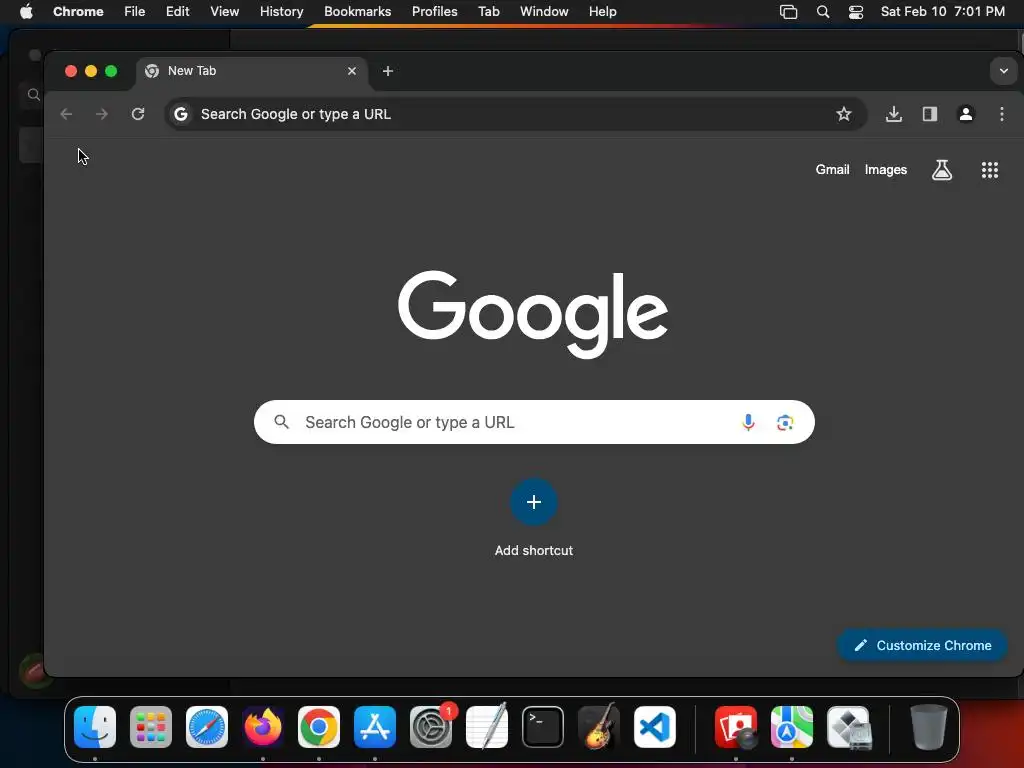Open the Gmail link
1024x768 pixels.
pyautogui.click(x=833, y=170)
